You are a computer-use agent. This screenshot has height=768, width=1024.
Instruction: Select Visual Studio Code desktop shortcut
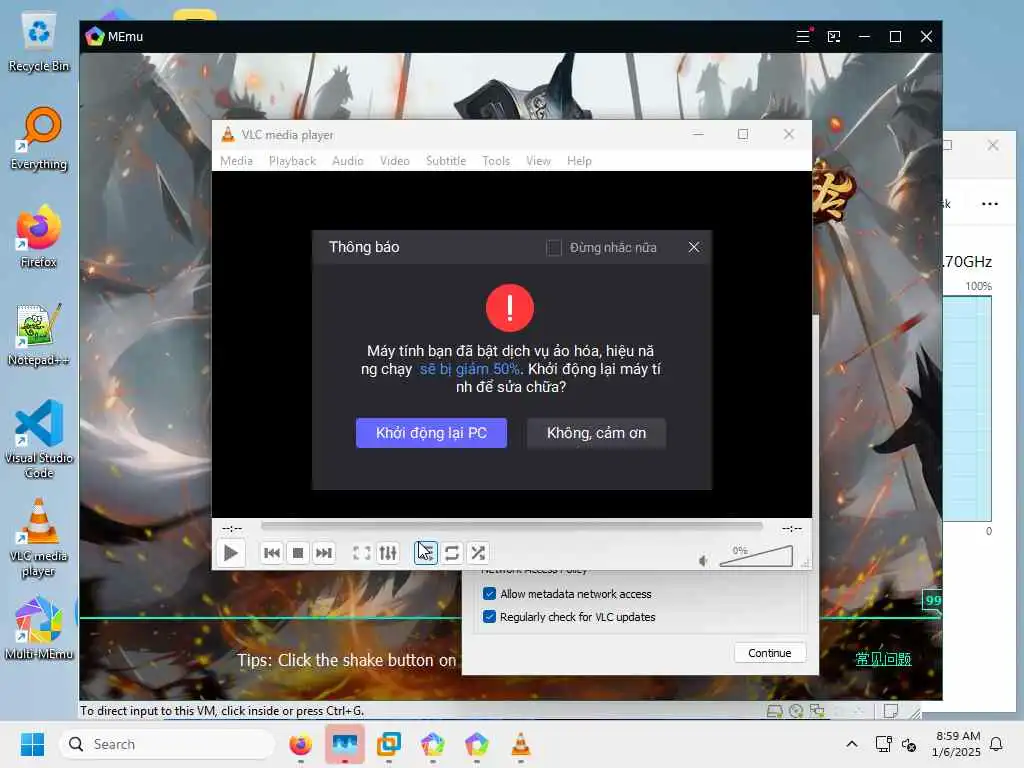(x=39, y=439)
